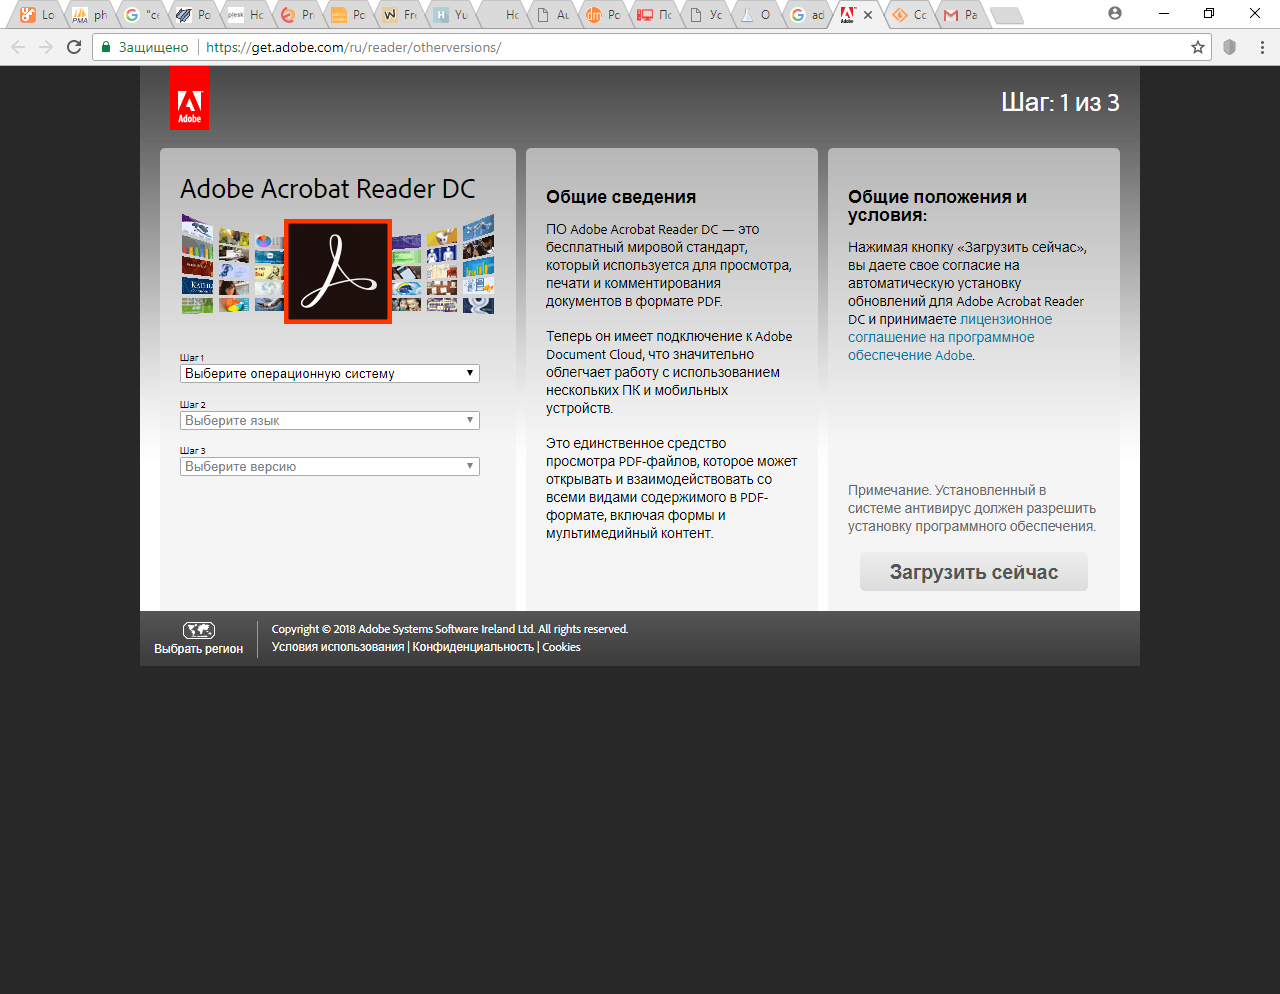Open the Cookies footer link
The width and height of the screenshot is (1280, 994).
561,647
